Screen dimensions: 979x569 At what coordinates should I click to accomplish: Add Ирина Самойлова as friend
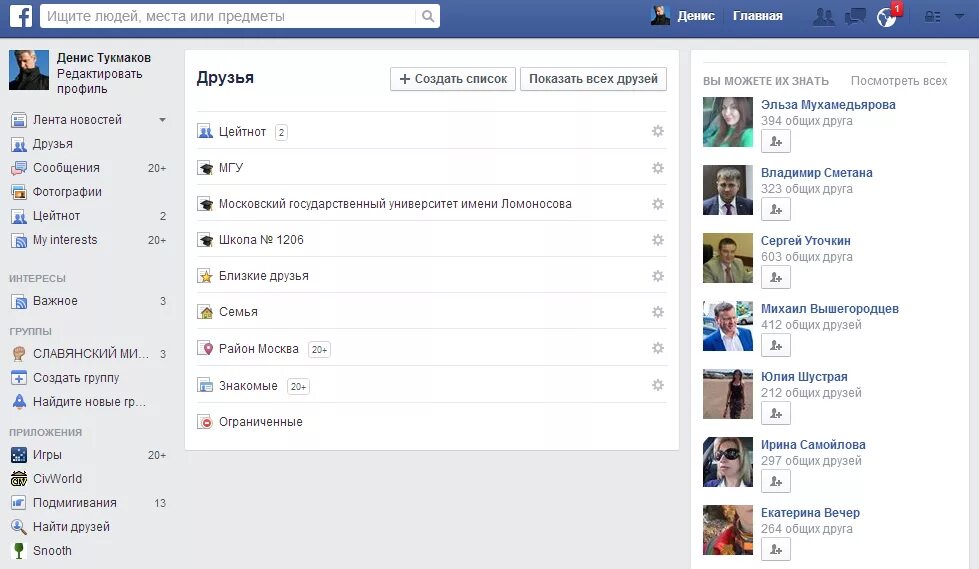click(x=775, y=482)
